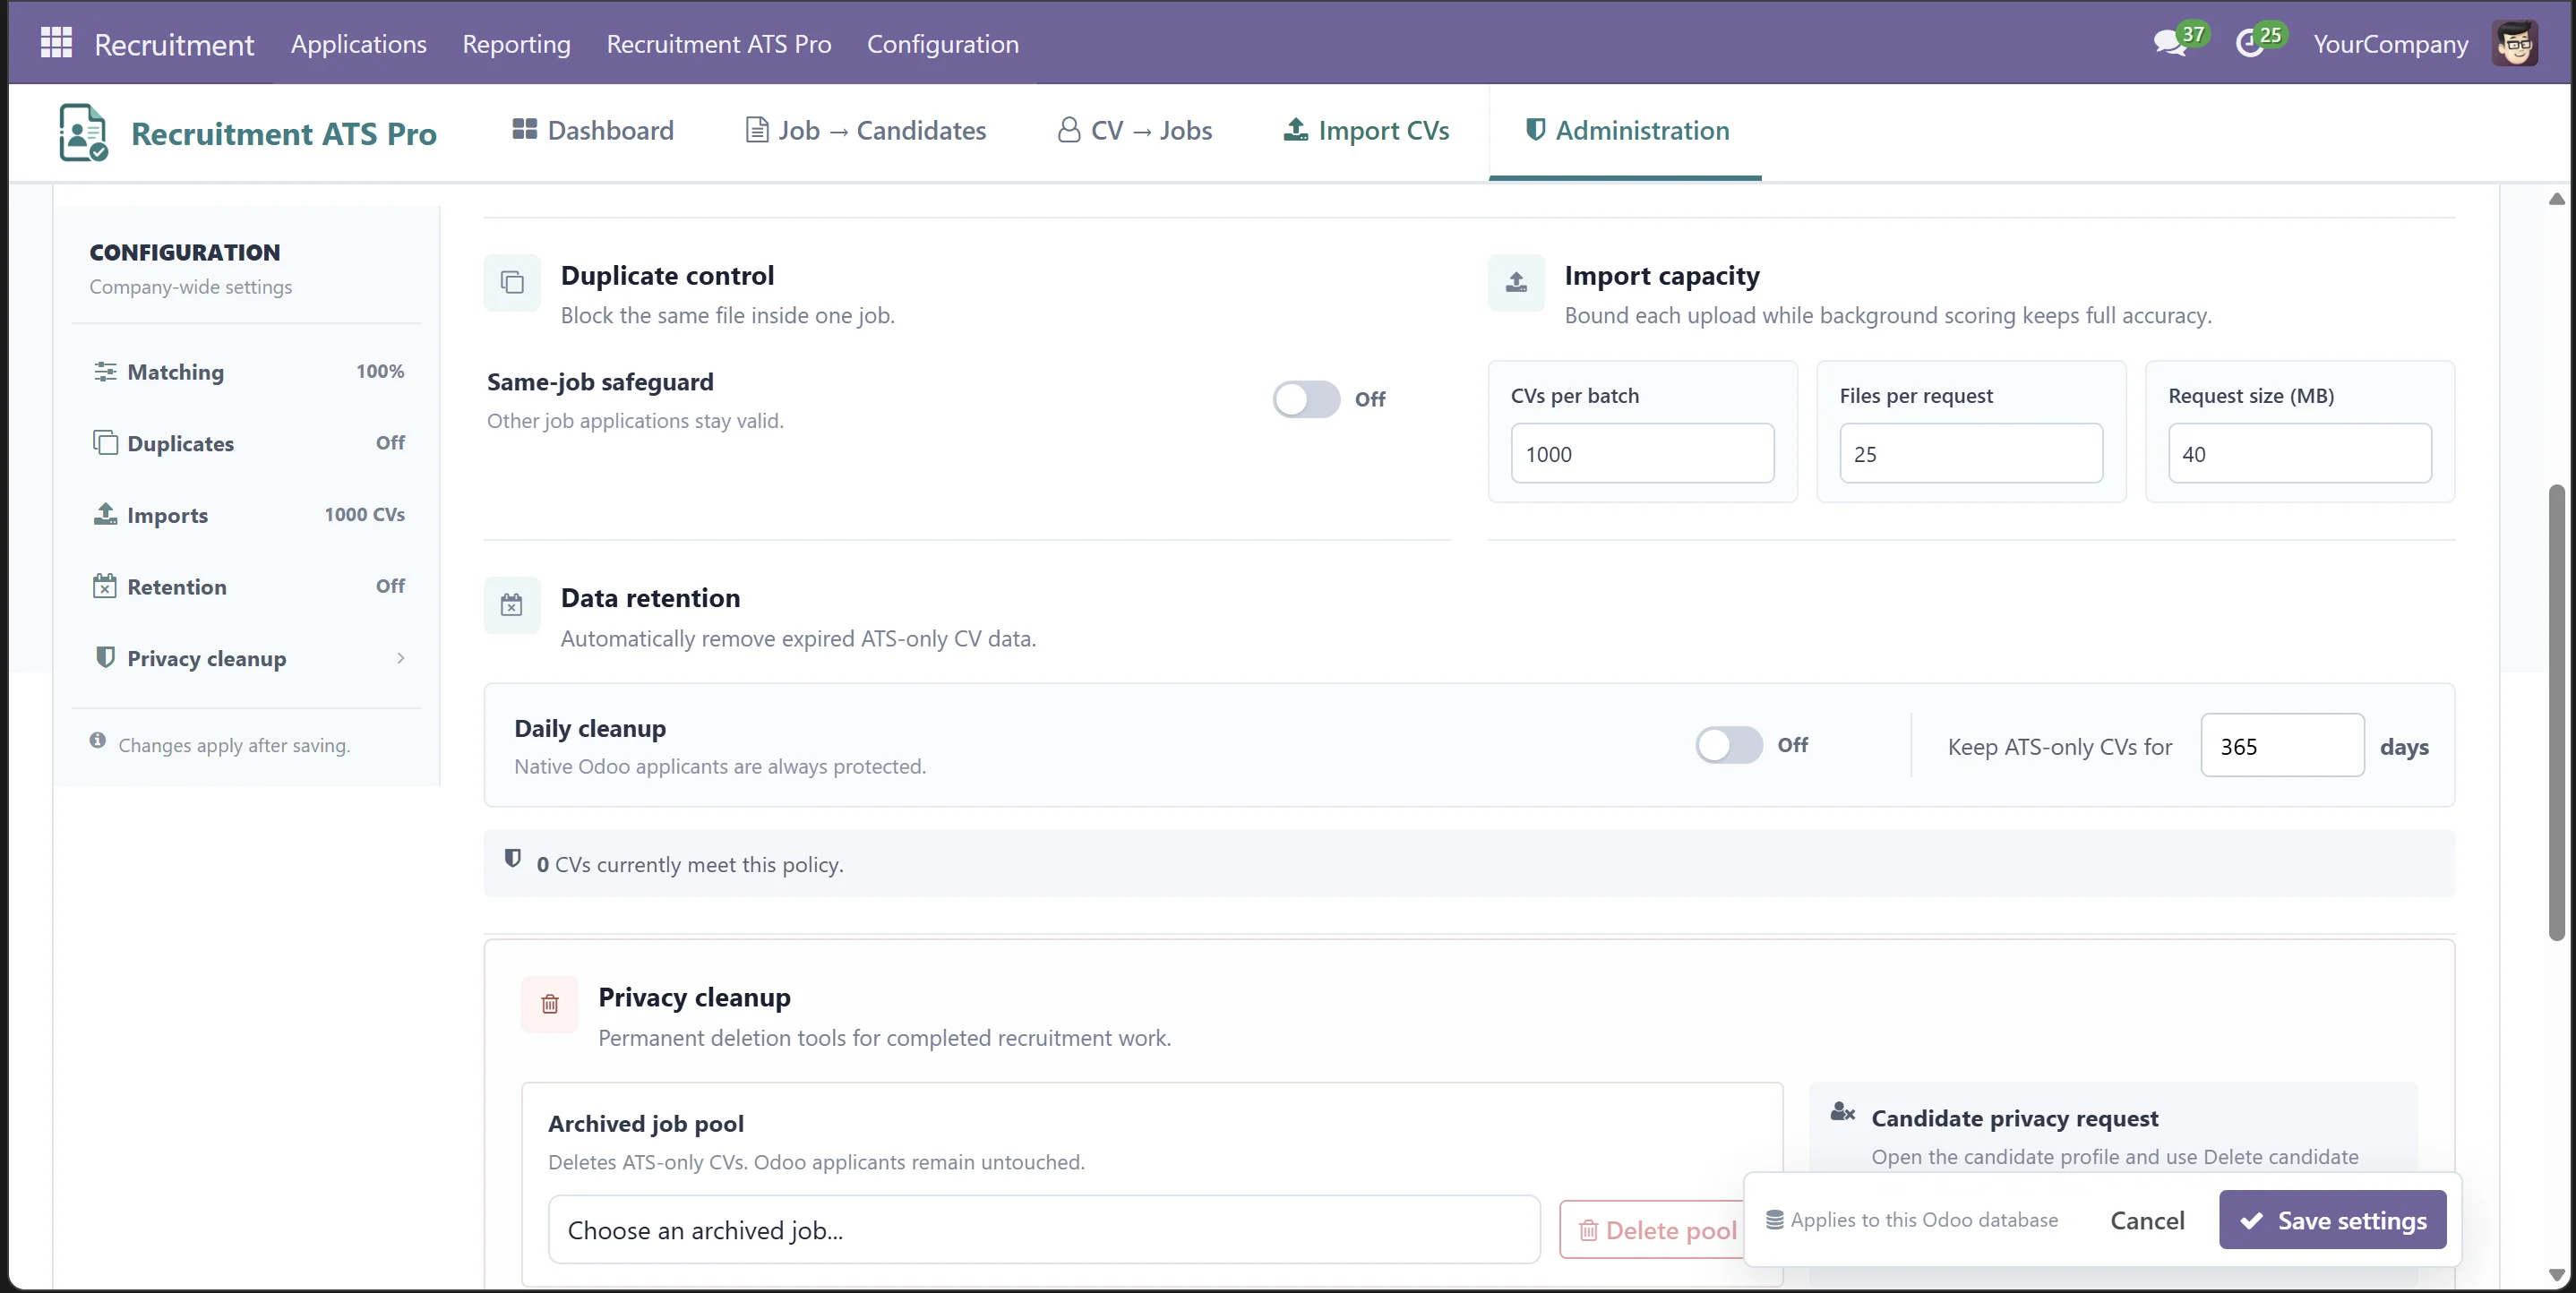2576x1293 pixels.
Task: Click the '0 CVs currently meet this policy' text
Action: [690, 864]
